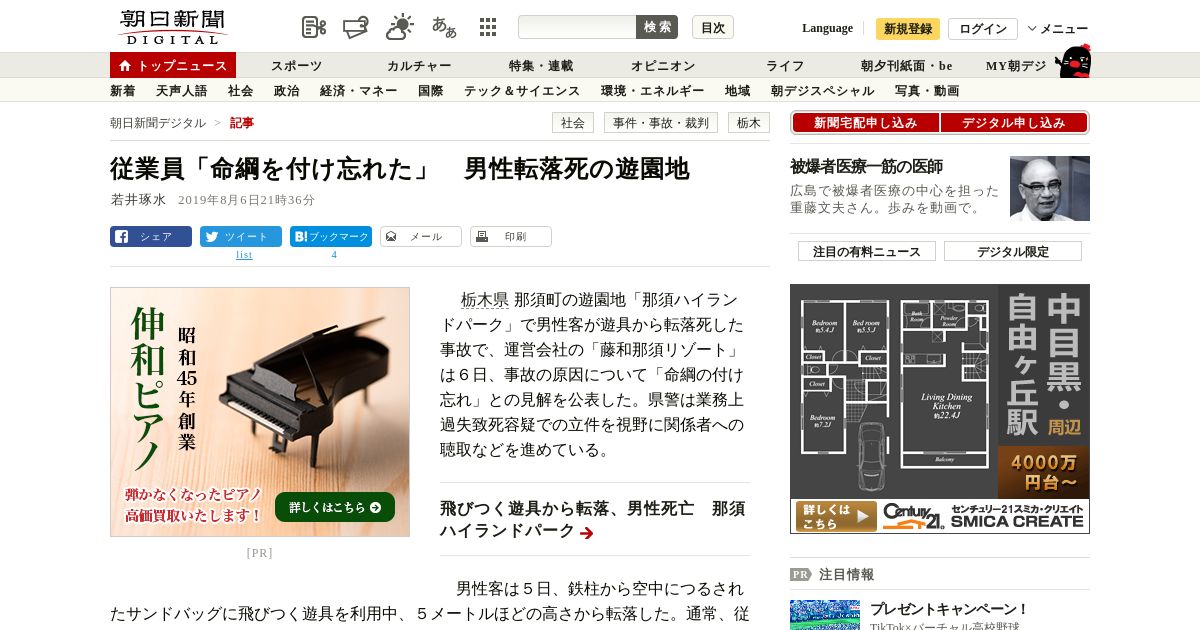Screen dimensions: 1200x630
Task: Send article via メール button
Action: point(421,237)
